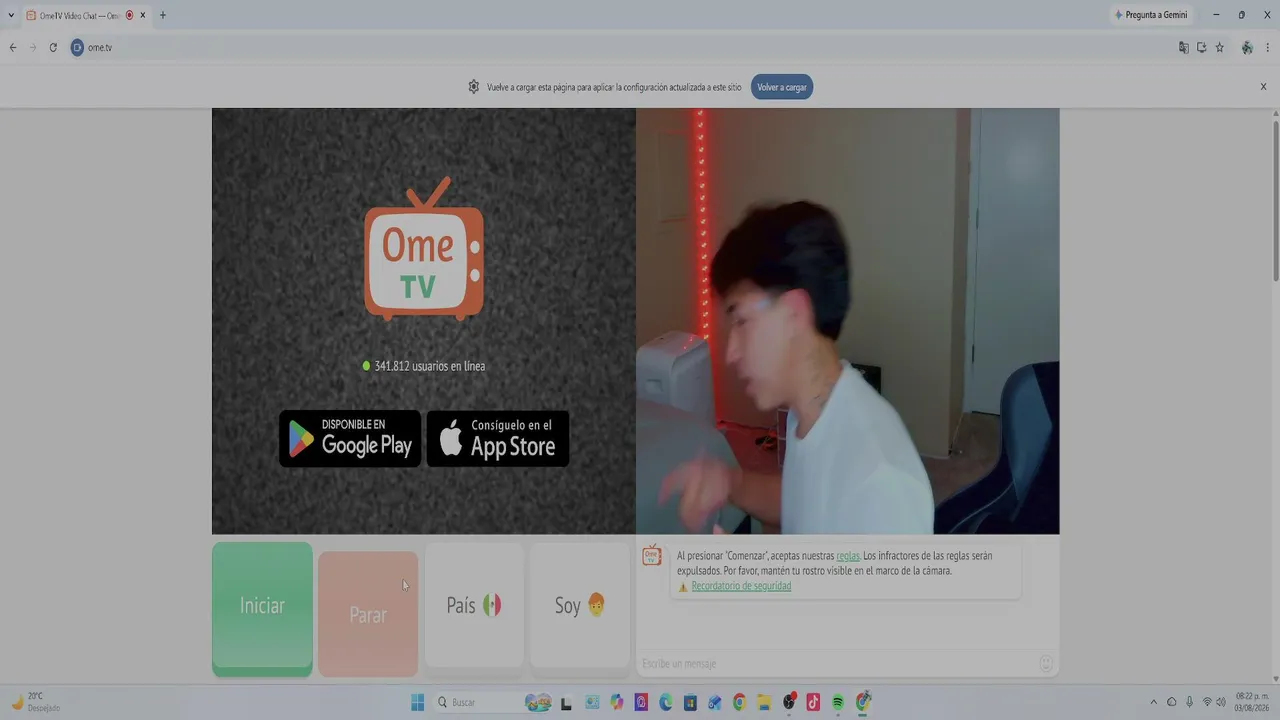
Task: Open the tab search dropdown
Action: (x=11, y=15)
